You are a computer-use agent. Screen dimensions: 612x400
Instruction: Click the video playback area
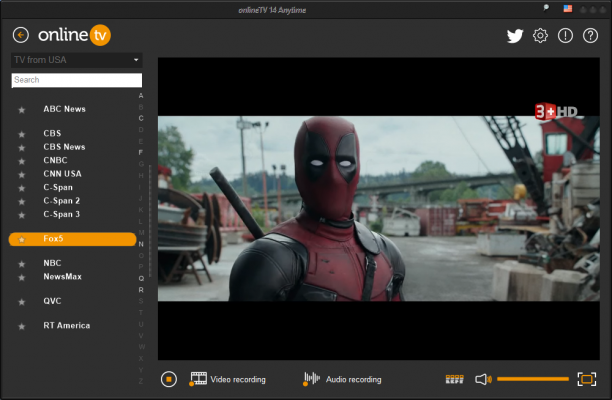pyautogui.click(x=379, y=209)
